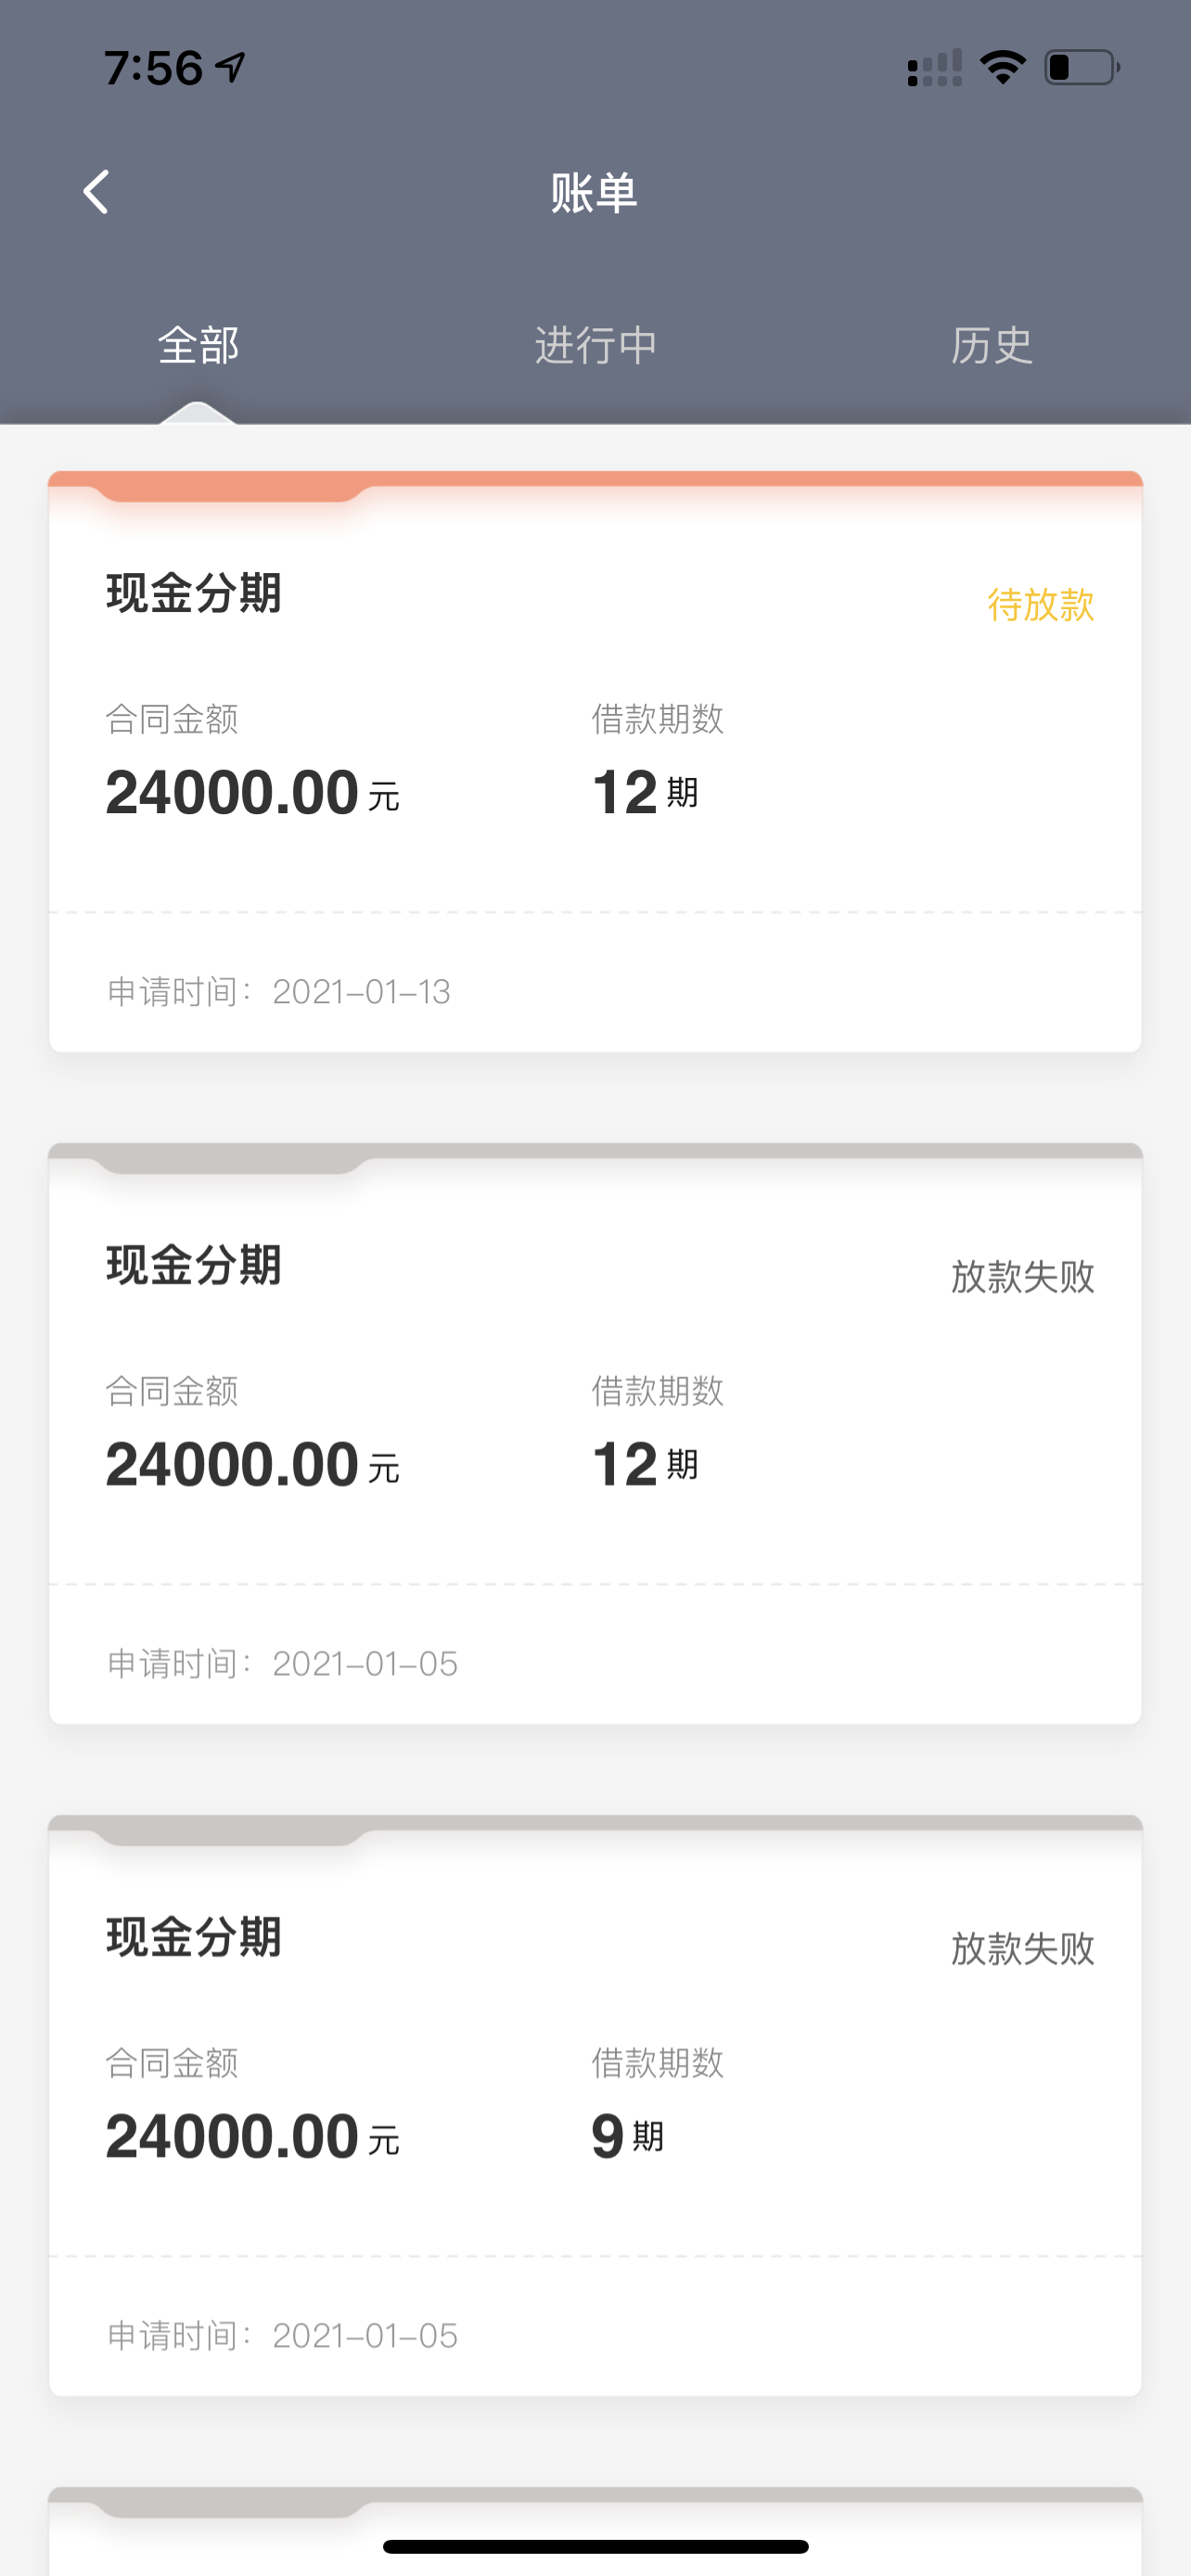Tap the 9 期 loan term value
The height and width of the screenshot is (2576, 1191).
628,2136
